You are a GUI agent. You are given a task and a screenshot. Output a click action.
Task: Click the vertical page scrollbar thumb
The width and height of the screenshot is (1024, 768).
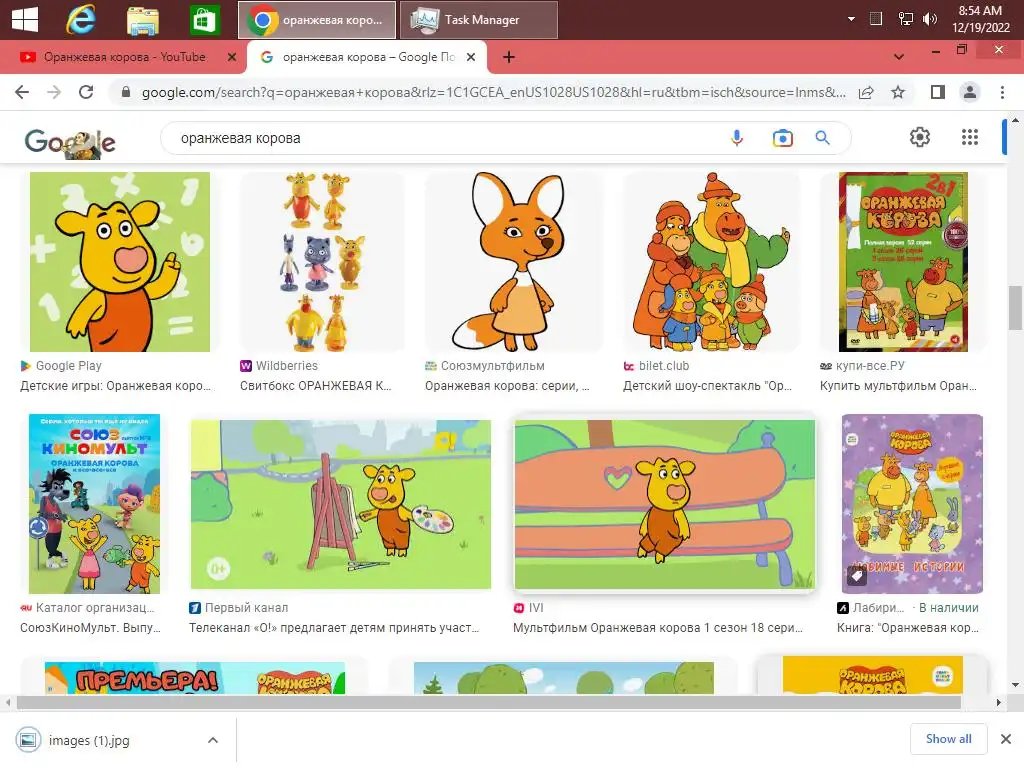[x=1015, y=307]
